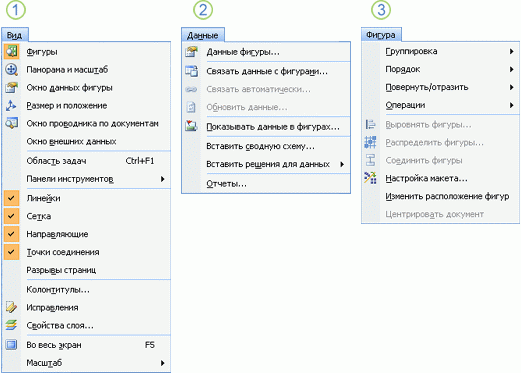Click the Размер и положение icon
The image size is (521, 373).
(11, 106)
